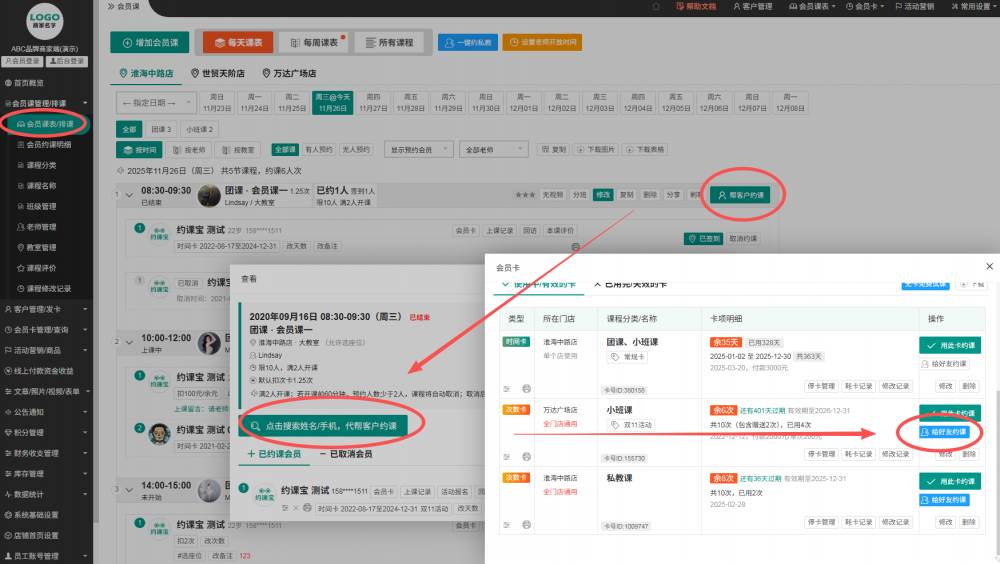Open the 指定日期 date picker dropdown
The image size is (1000, 564).
pos(157,102)
